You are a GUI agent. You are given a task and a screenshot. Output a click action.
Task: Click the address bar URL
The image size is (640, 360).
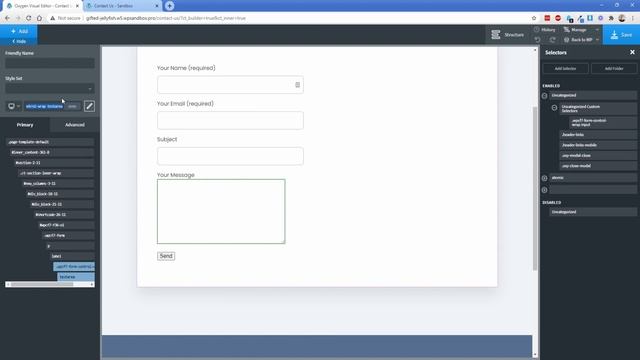tap(166, 18)
